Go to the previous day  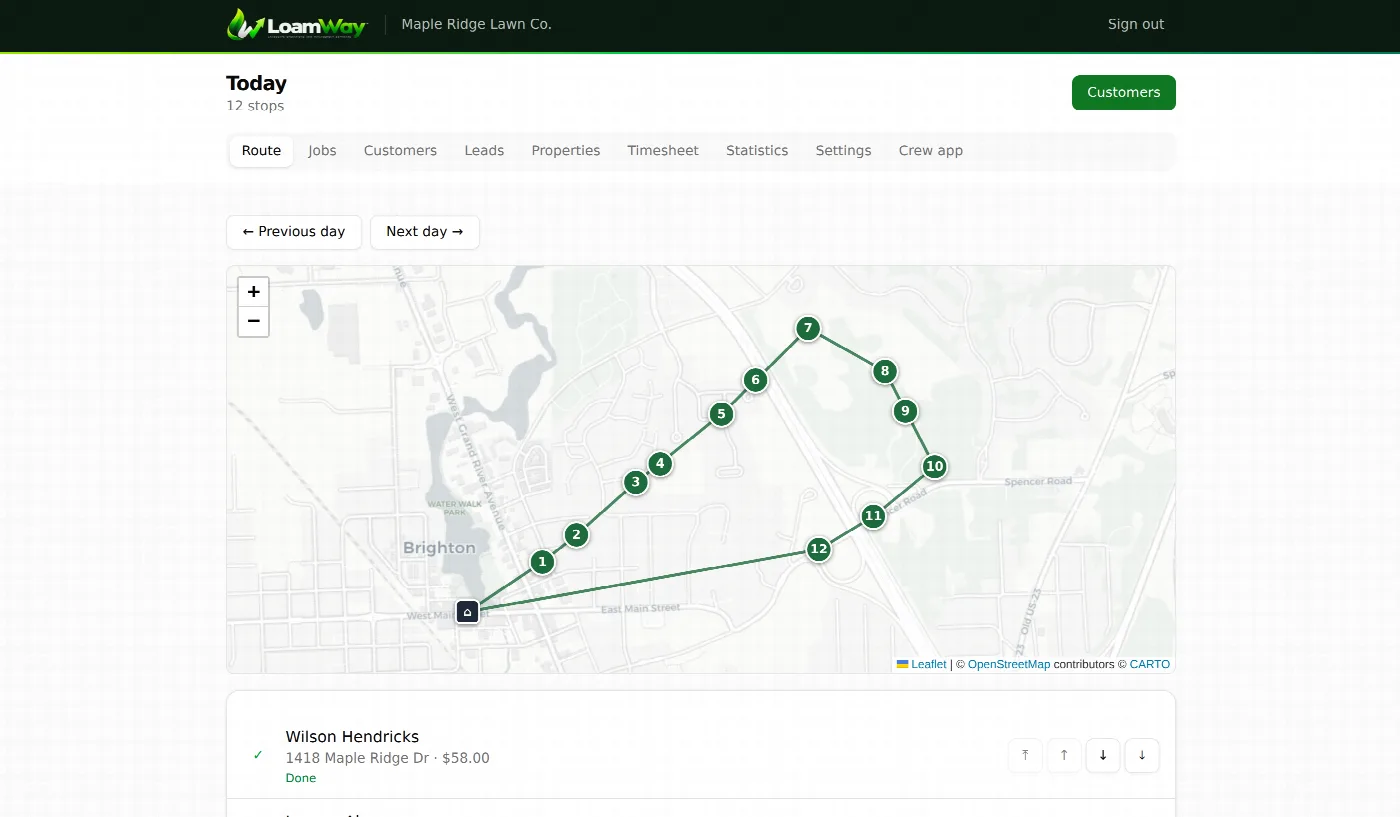[x=294, y=232]
